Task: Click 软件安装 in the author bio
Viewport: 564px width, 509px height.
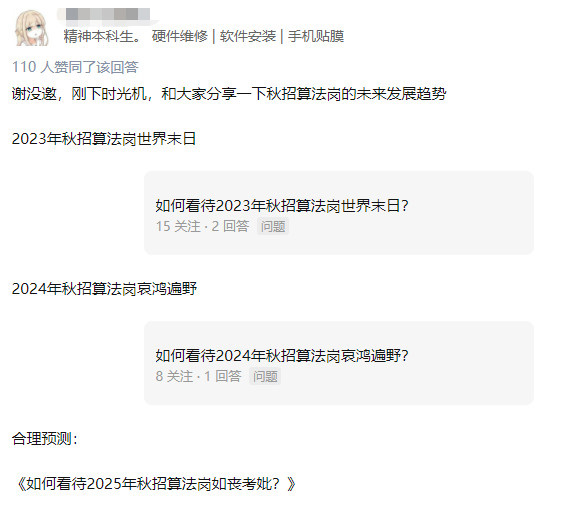Action: tap(248, 36)
